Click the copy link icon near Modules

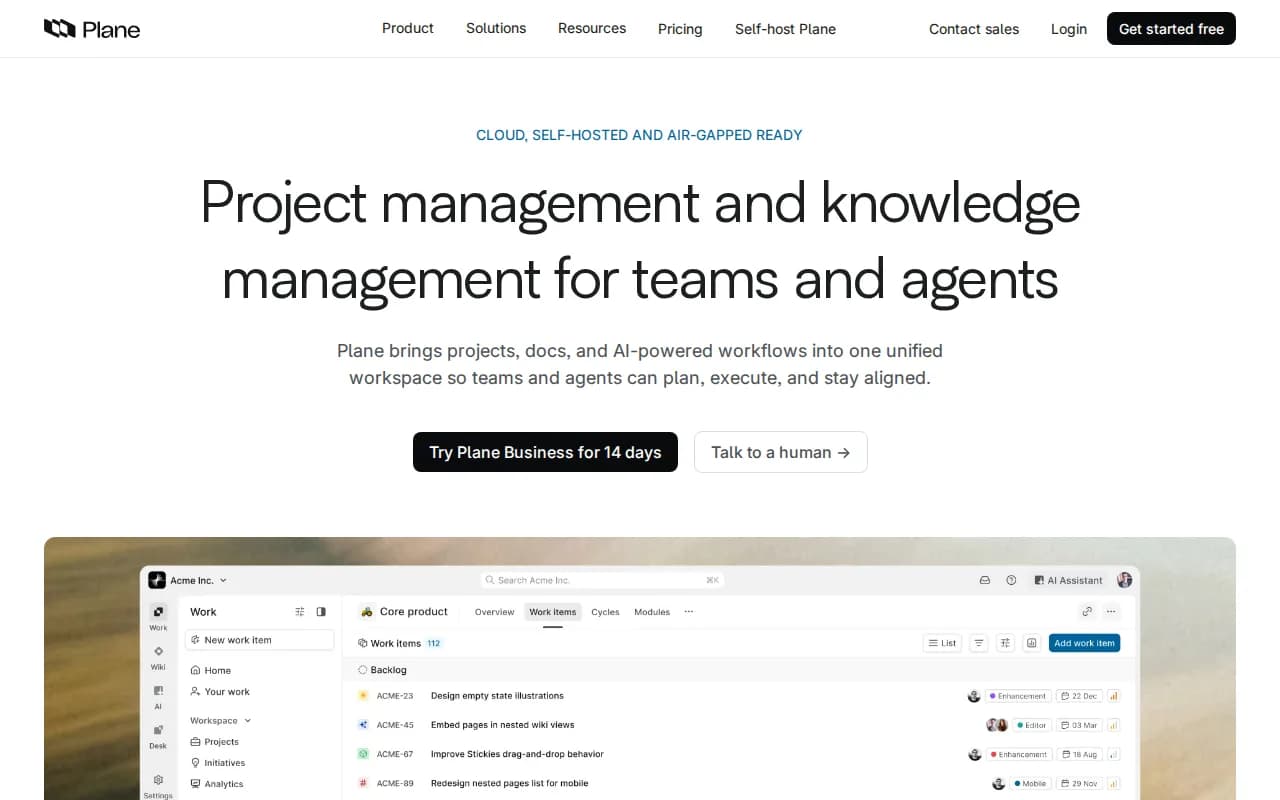[1087, 612]
